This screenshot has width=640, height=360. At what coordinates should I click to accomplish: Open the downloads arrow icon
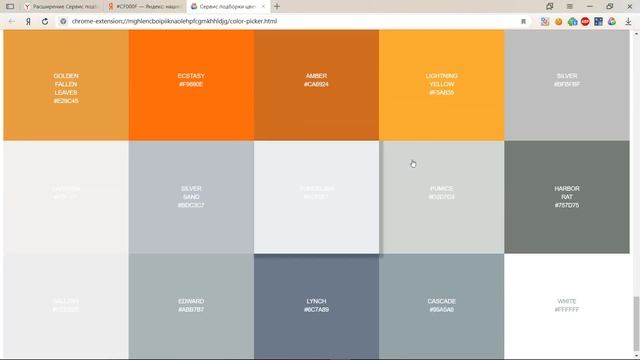coord(628,22)
